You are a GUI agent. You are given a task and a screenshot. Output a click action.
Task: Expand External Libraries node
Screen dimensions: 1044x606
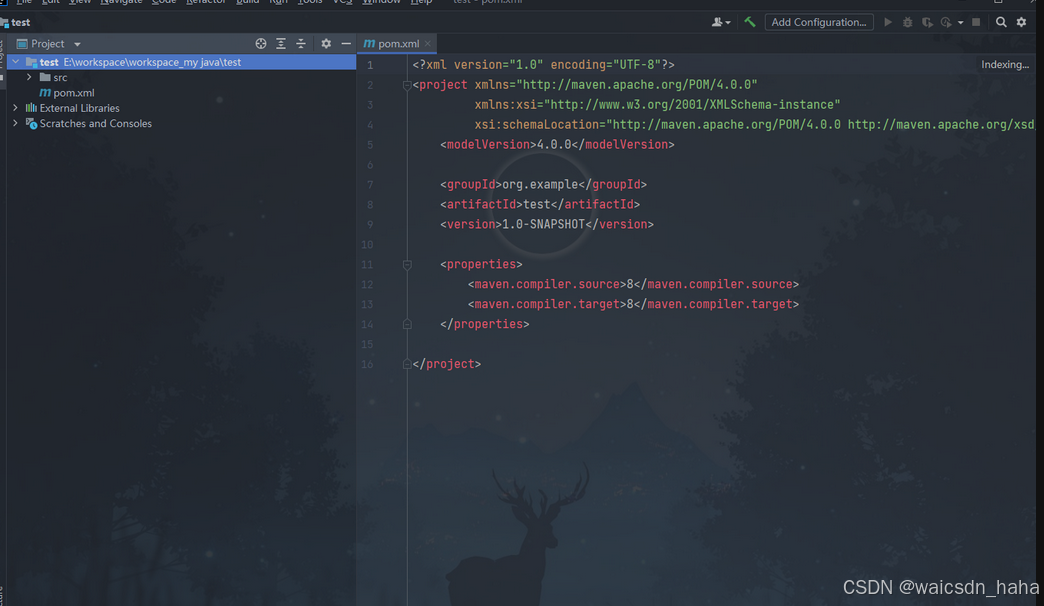click(x=15, y=108)
